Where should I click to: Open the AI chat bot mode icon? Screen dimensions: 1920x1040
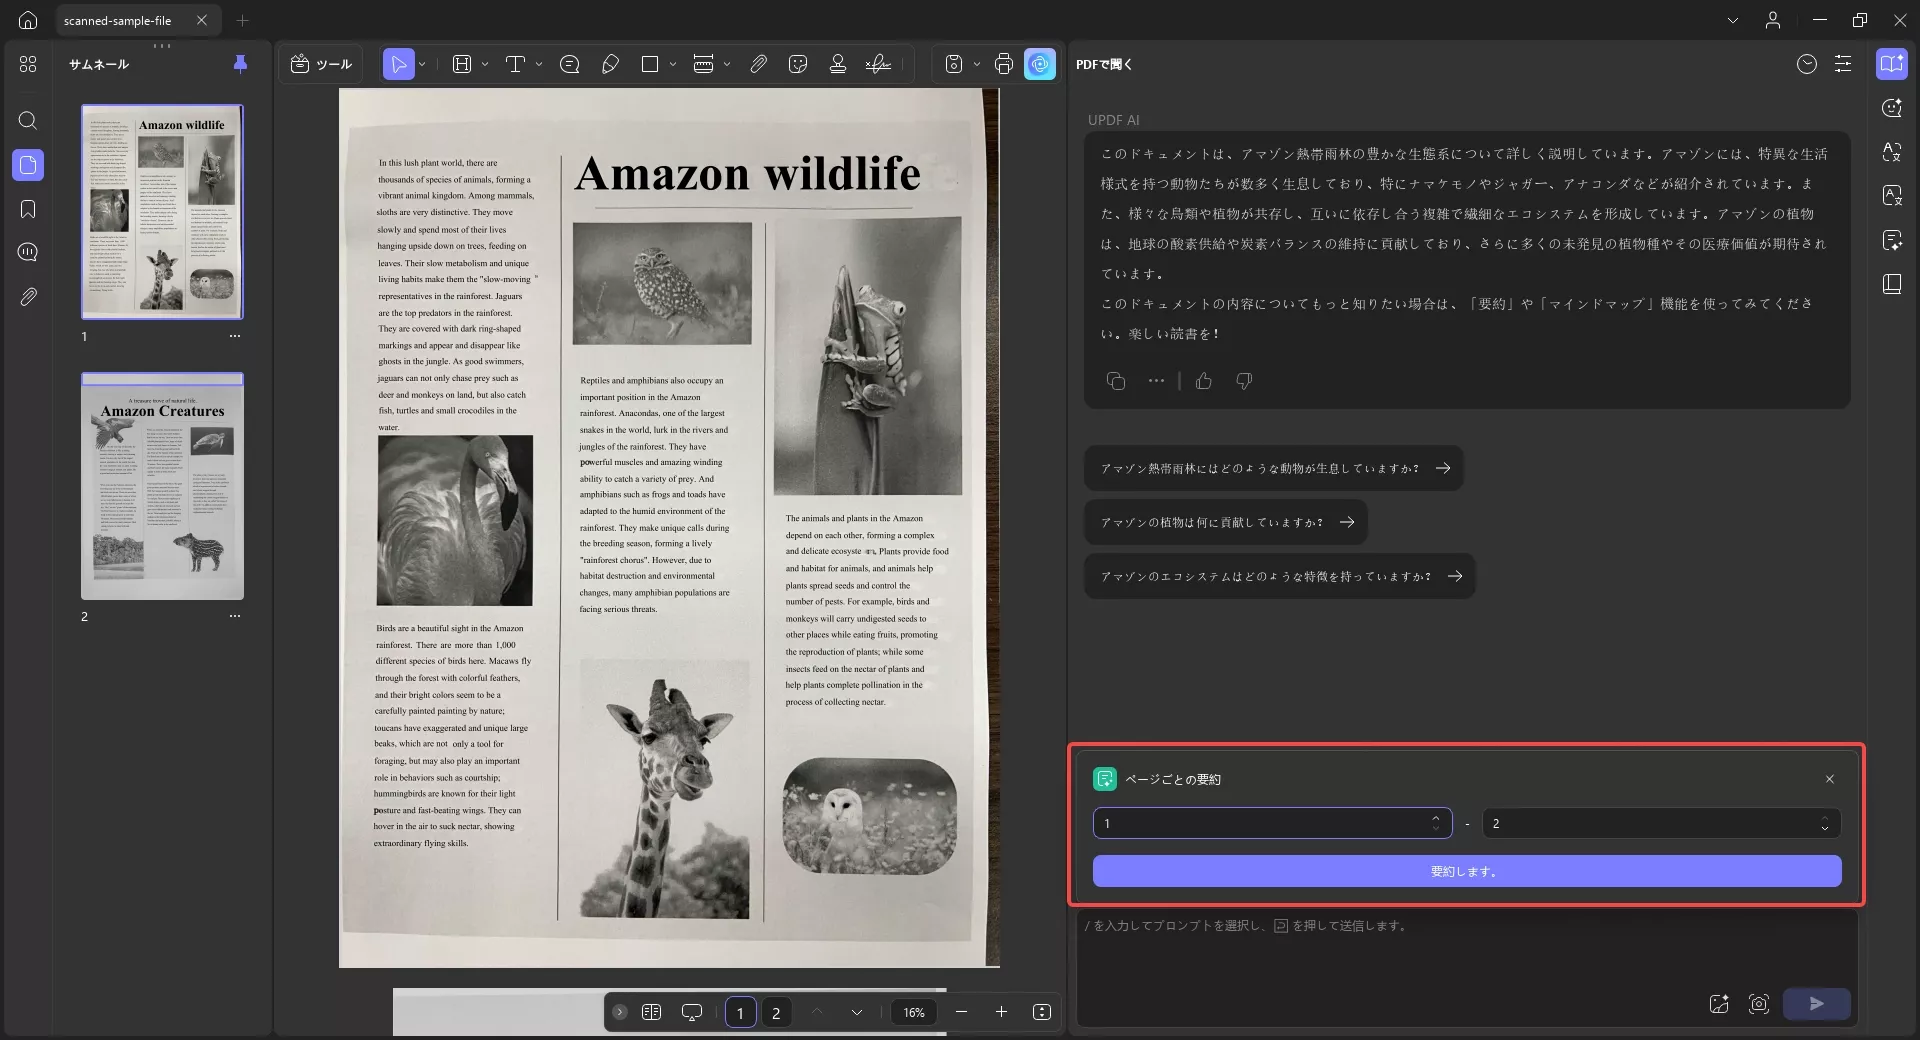point(1892,108)
